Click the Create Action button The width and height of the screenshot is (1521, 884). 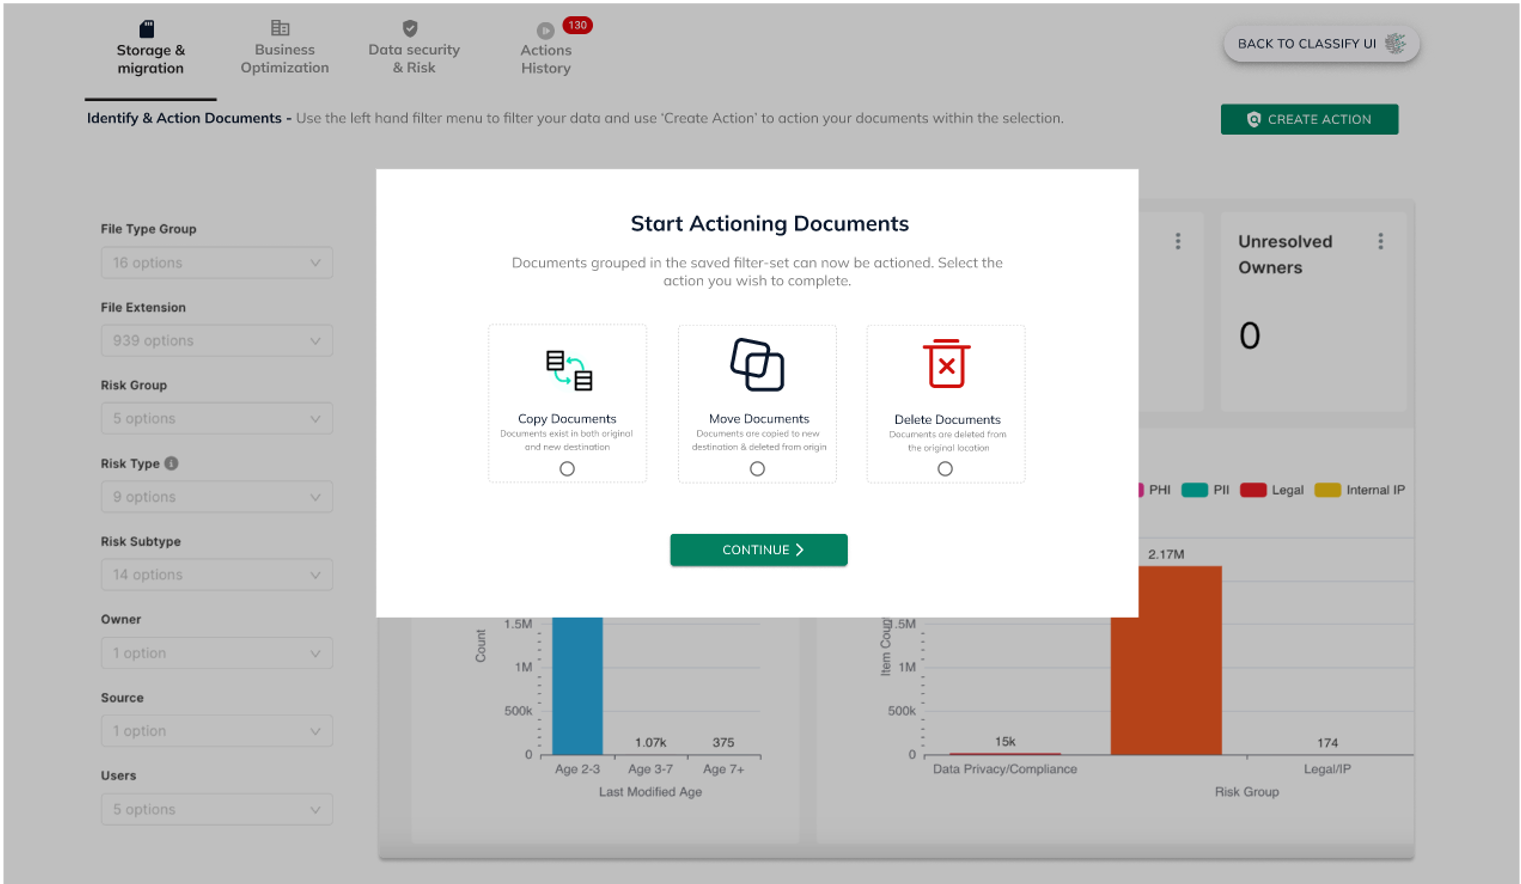[1309, 119]
